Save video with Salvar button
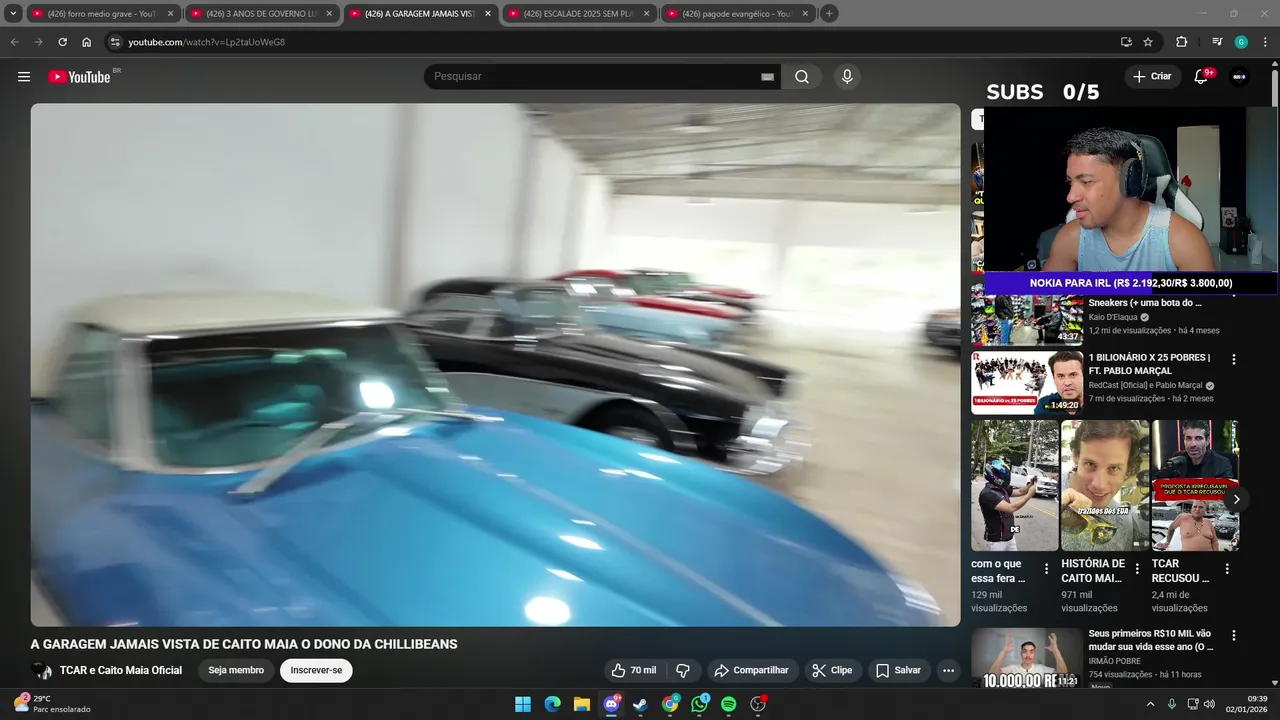 [898, 670]
